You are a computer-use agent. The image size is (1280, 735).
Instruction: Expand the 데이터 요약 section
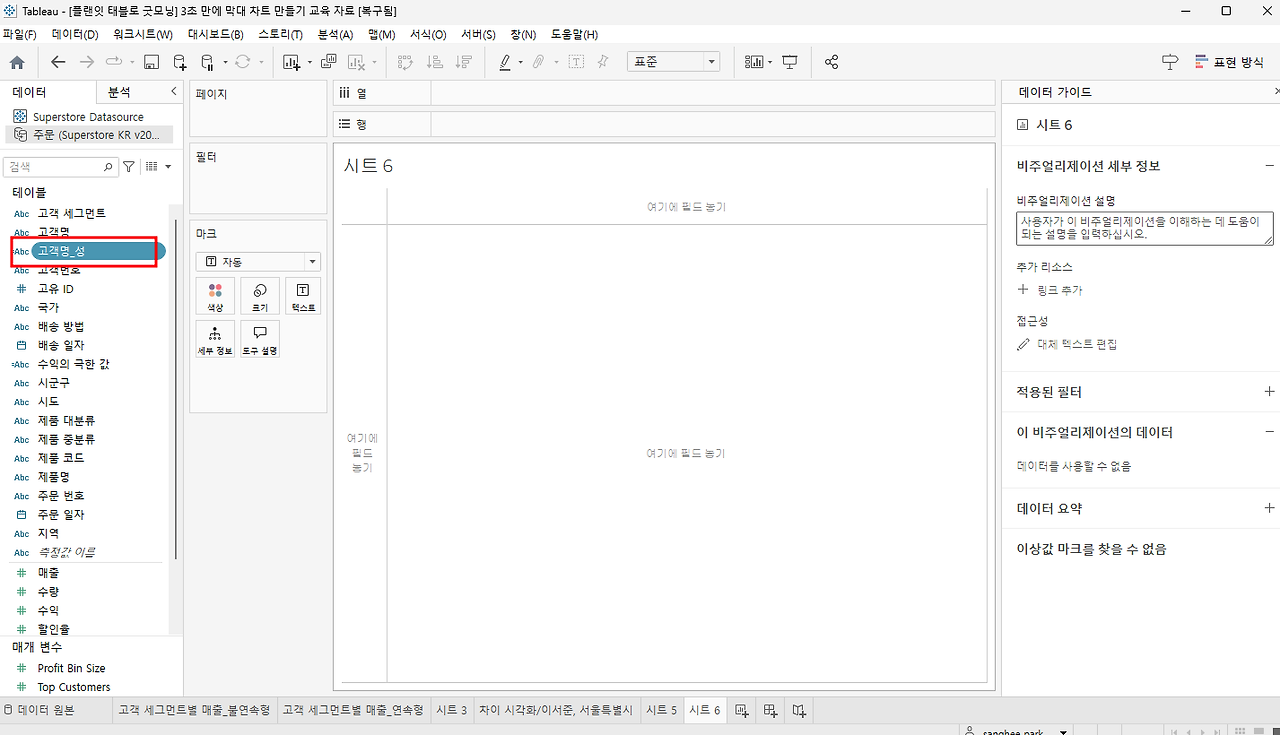click(1269, 508)
